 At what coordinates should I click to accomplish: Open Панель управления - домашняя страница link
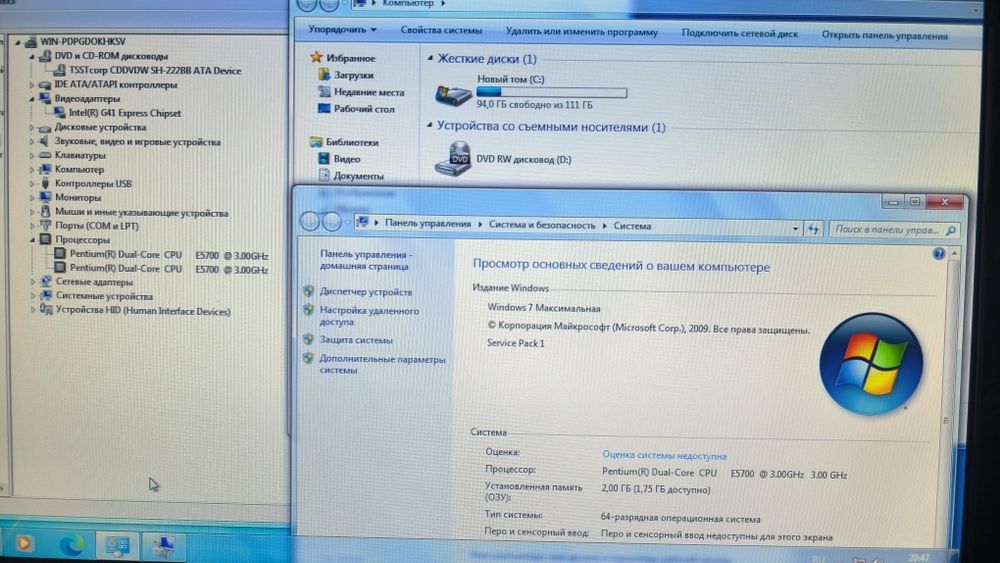tap(366, 260)
